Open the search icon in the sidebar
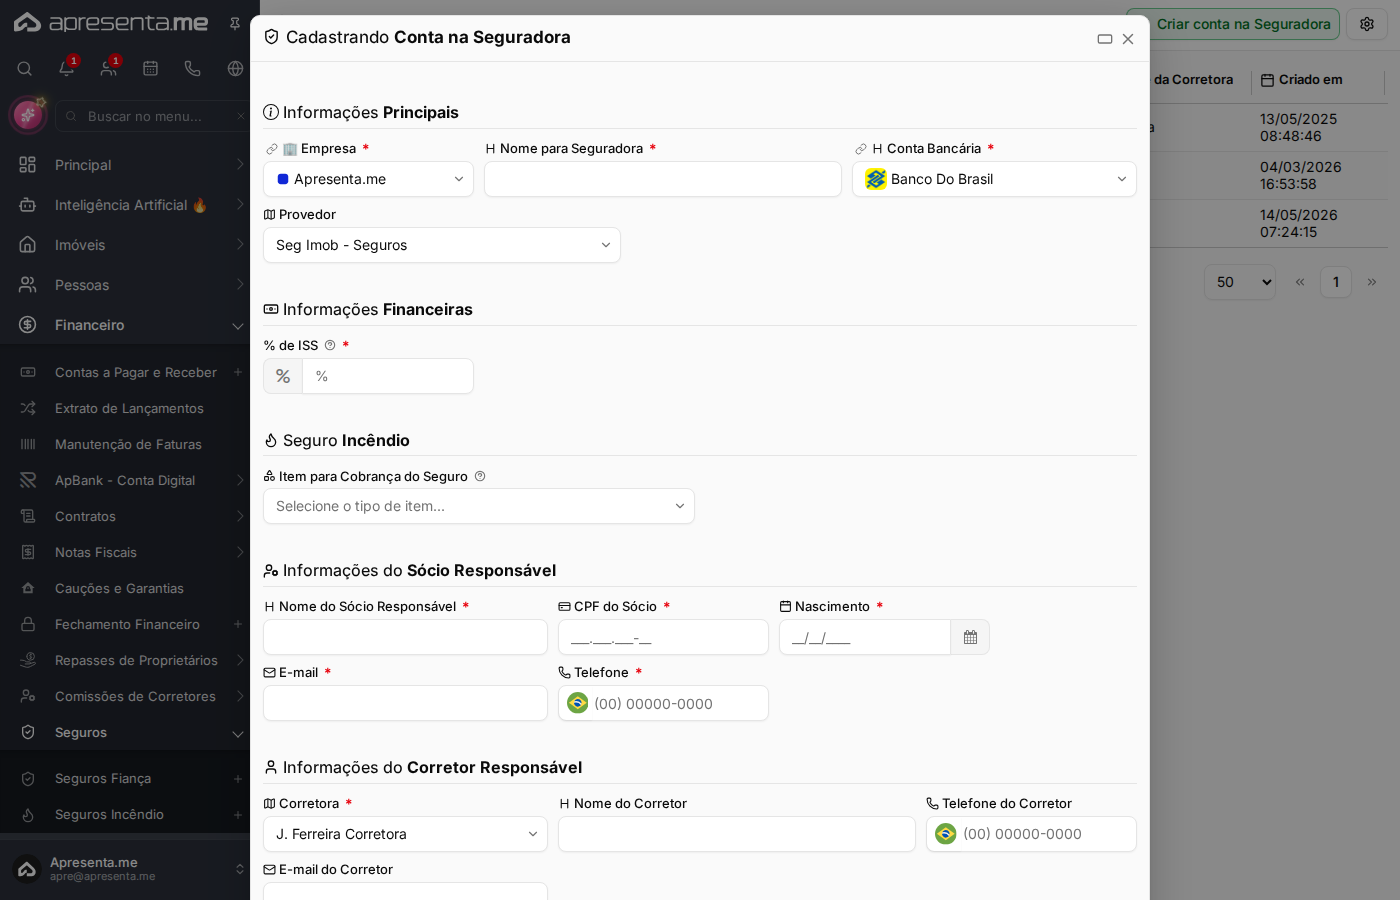The width and height of the screenshot is (1400, 900). click(25, 69)
